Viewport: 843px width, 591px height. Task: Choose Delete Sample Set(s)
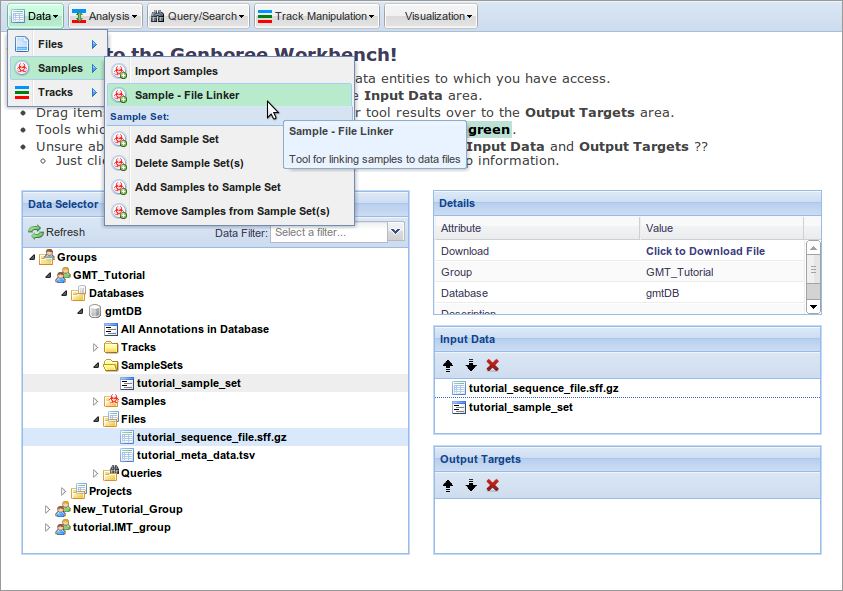point(230,163)
